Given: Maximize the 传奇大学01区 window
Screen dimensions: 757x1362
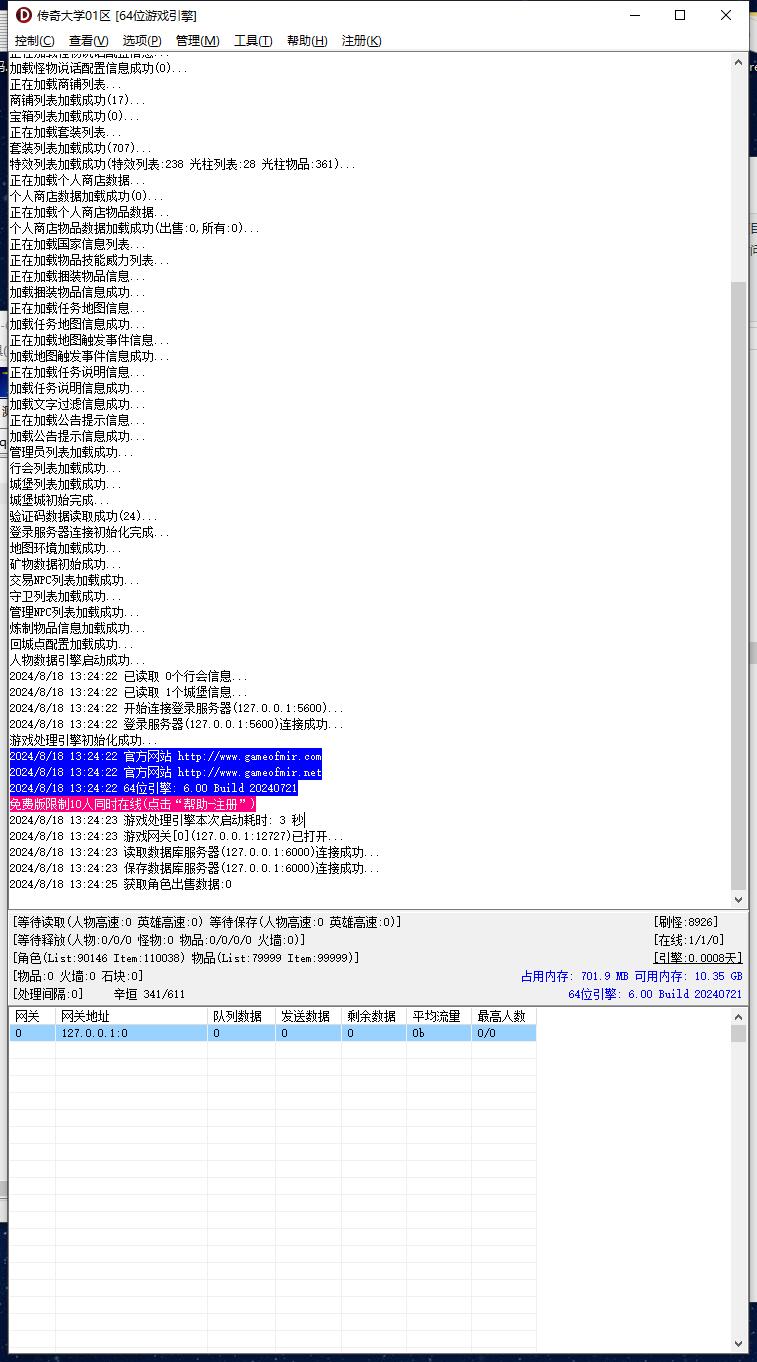Looking at the screenshot, I should pyautogui.click(x=680, y=15).
